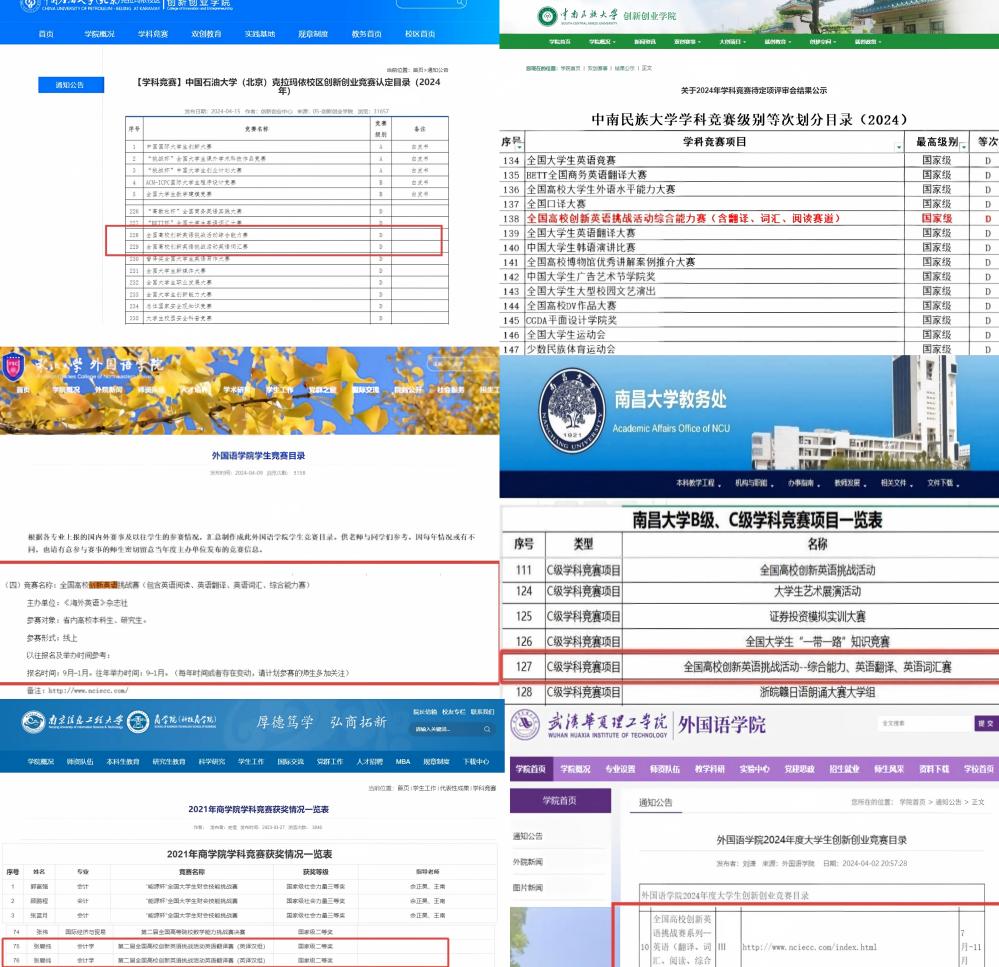This screenshot has width=999, height=967.
Task: Select row 125 证券投资模拟实训大赛
Action: [x=750, y=616]
